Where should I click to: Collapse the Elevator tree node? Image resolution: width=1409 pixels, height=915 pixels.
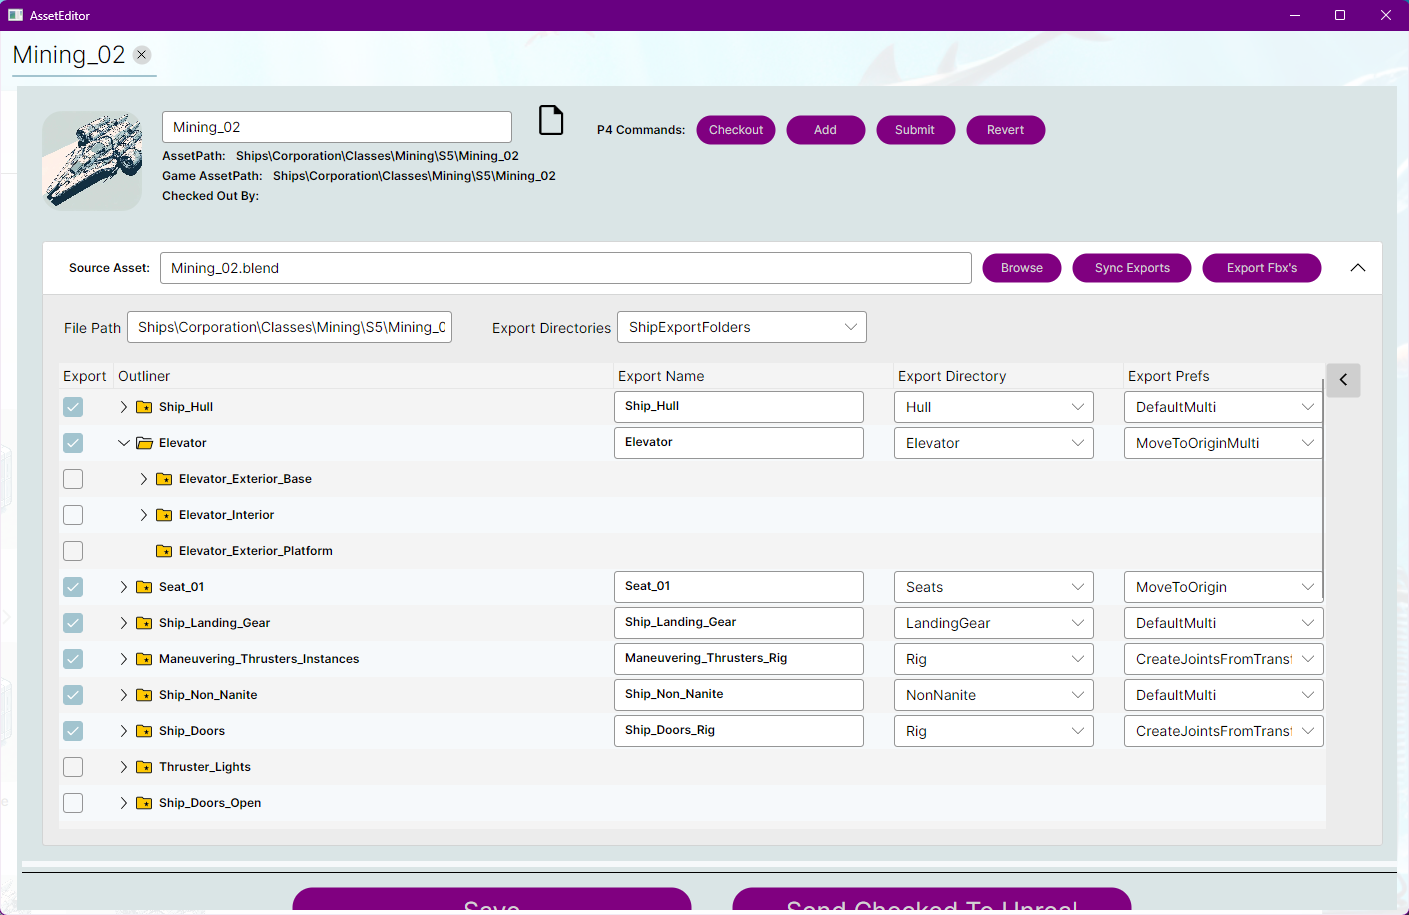(124, 443)
